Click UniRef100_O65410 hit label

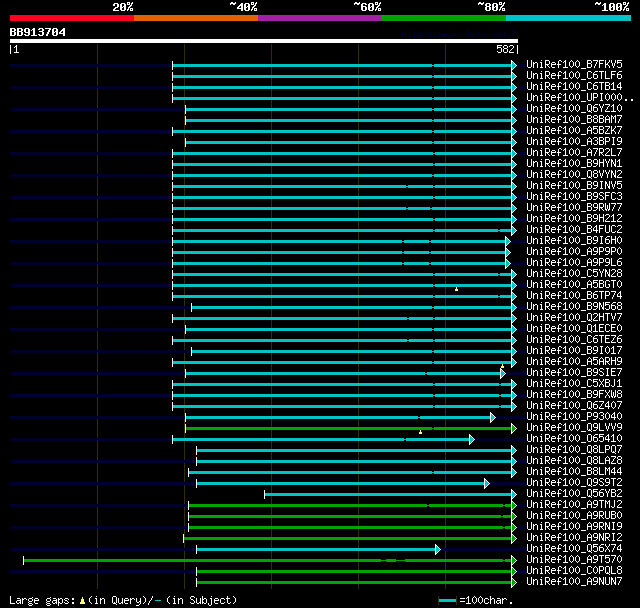(574, 439)
